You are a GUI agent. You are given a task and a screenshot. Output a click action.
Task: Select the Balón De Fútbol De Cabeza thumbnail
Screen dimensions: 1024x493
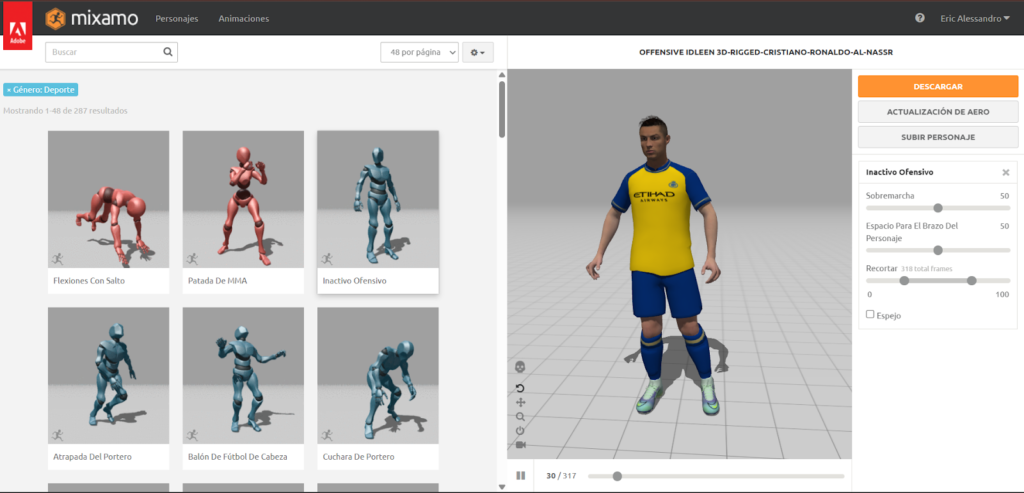coord(243,375)
